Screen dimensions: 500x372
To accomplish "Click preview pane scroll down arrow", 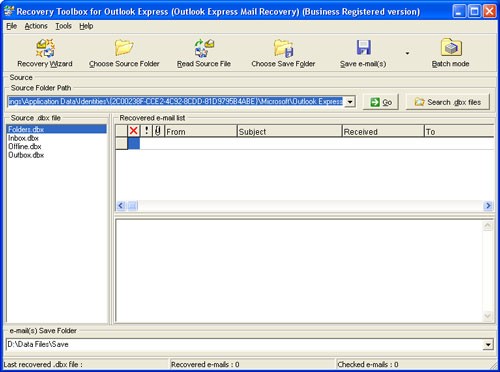I will [488, 315].
